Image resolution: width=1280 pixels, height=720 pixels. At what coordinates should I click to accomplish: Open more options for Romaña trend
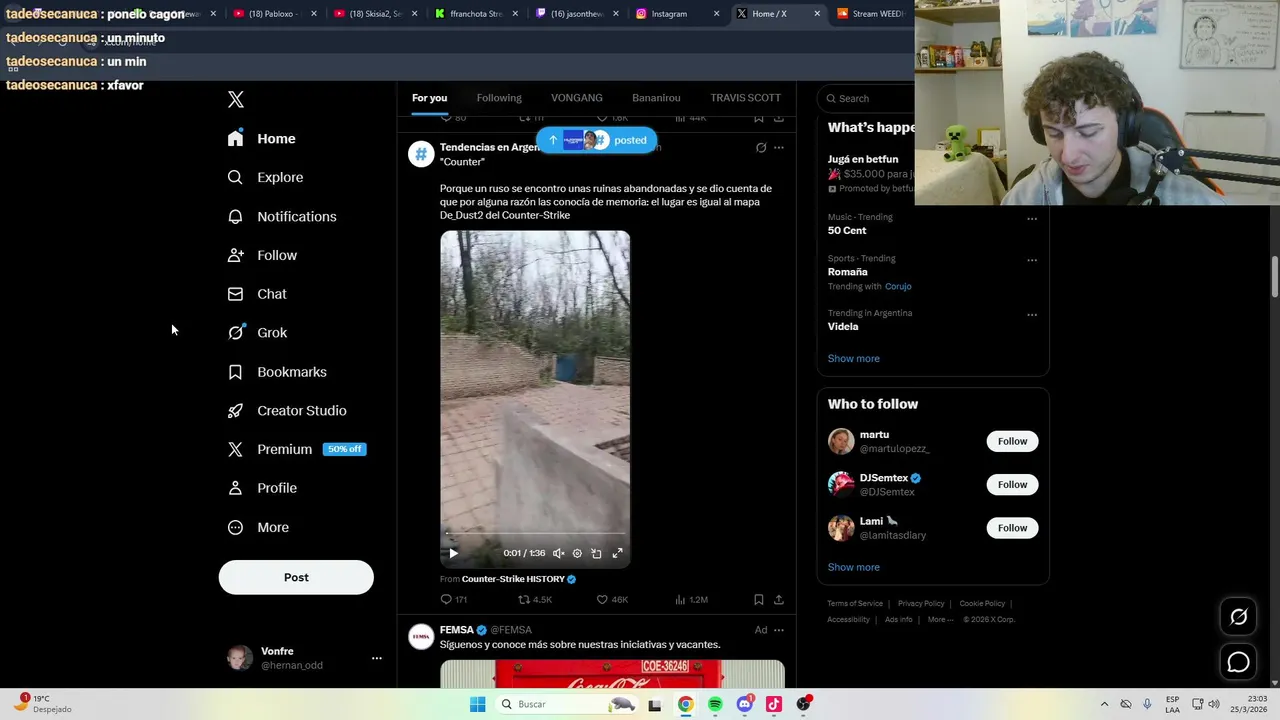(x=1032, y=261)
